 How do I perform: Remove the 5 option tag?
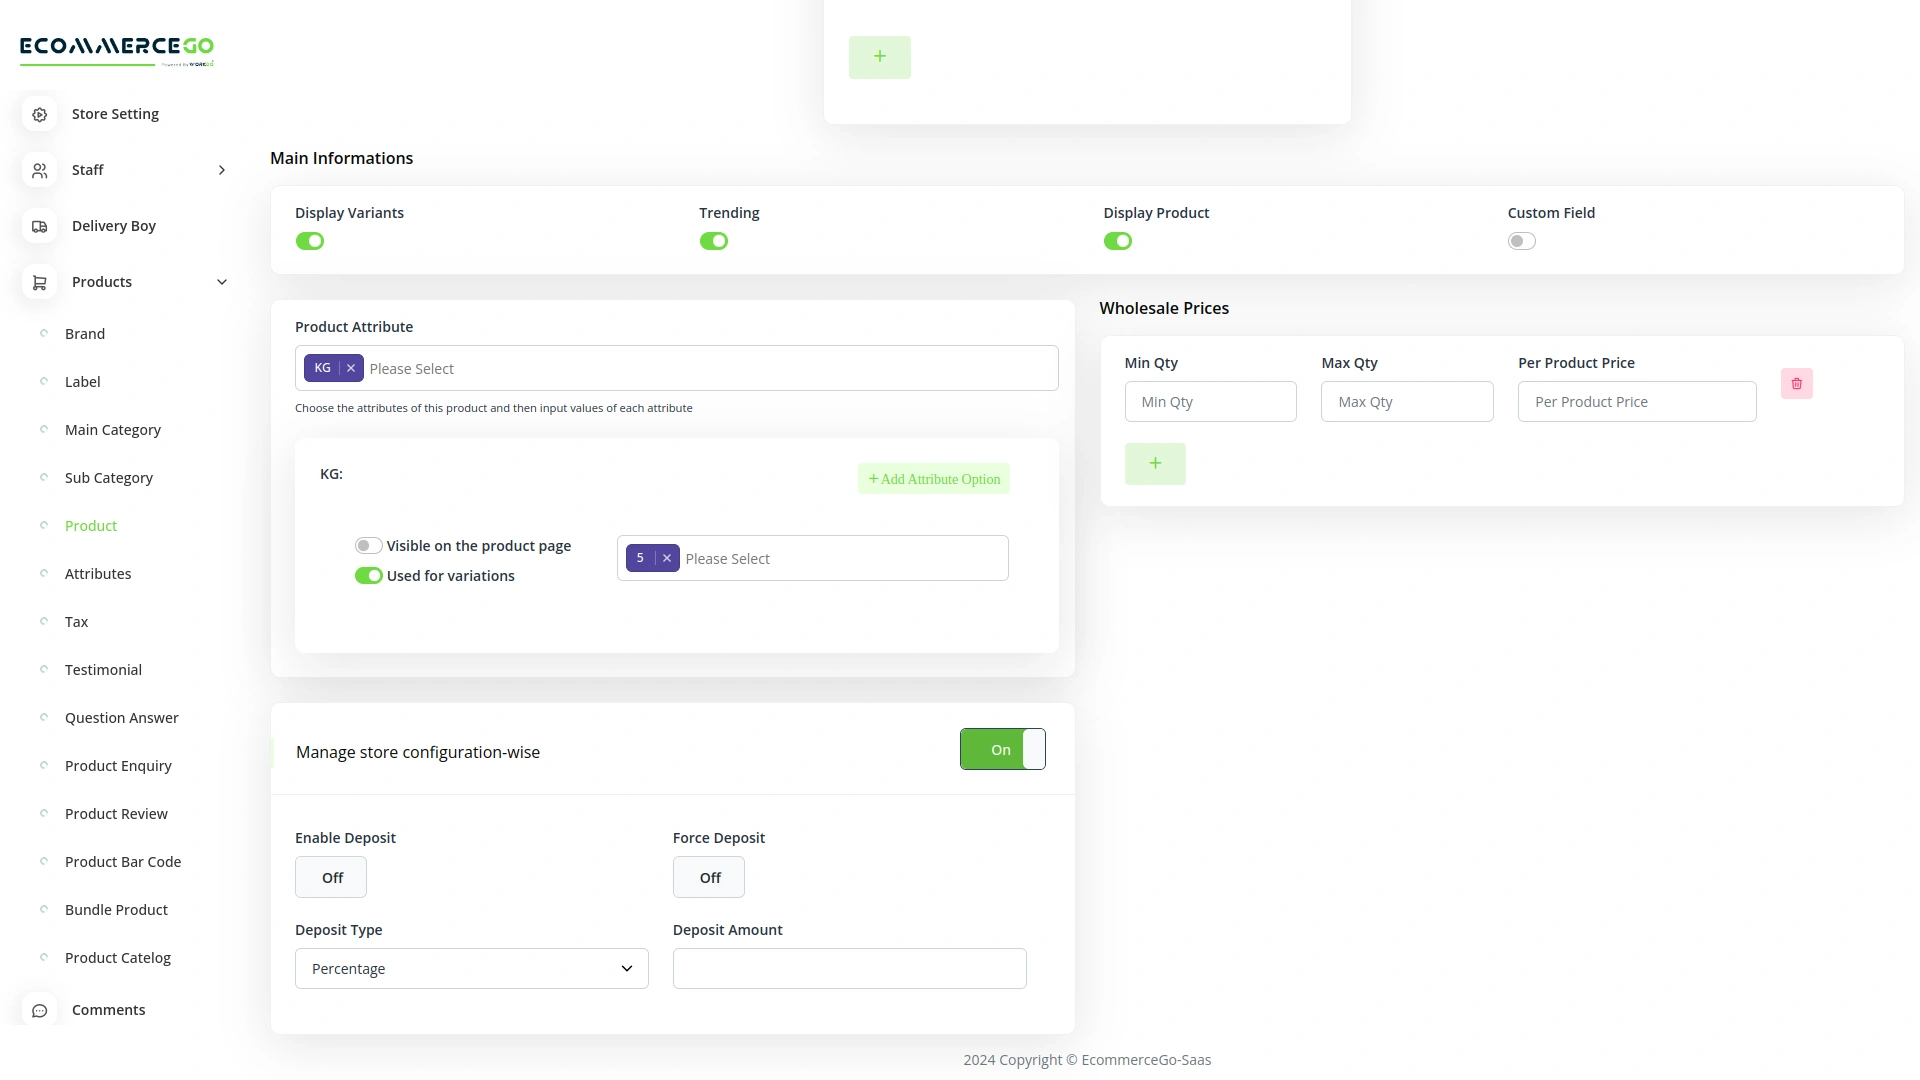[x=667, y=558]
